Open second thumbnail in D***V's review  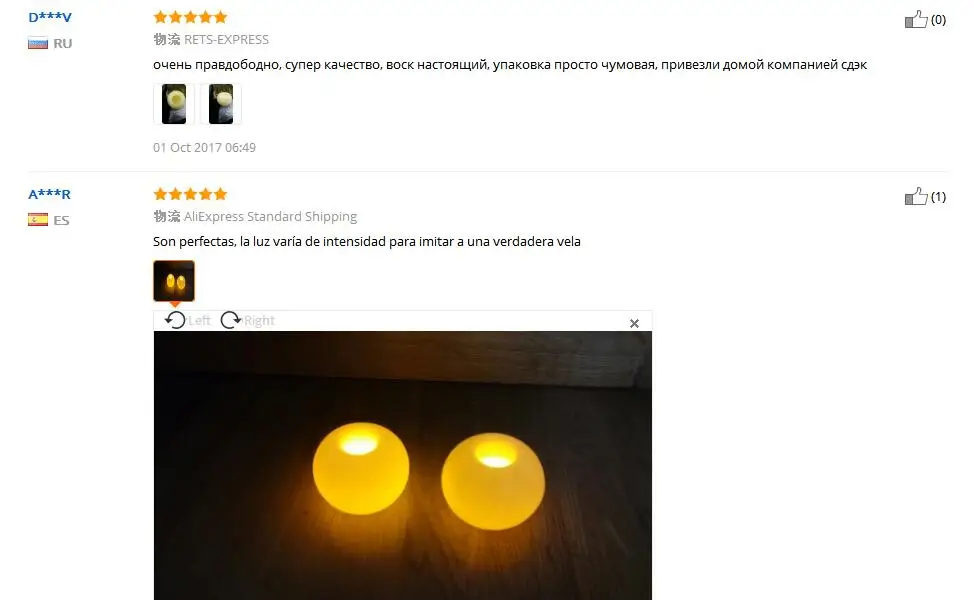click(221, 104)
